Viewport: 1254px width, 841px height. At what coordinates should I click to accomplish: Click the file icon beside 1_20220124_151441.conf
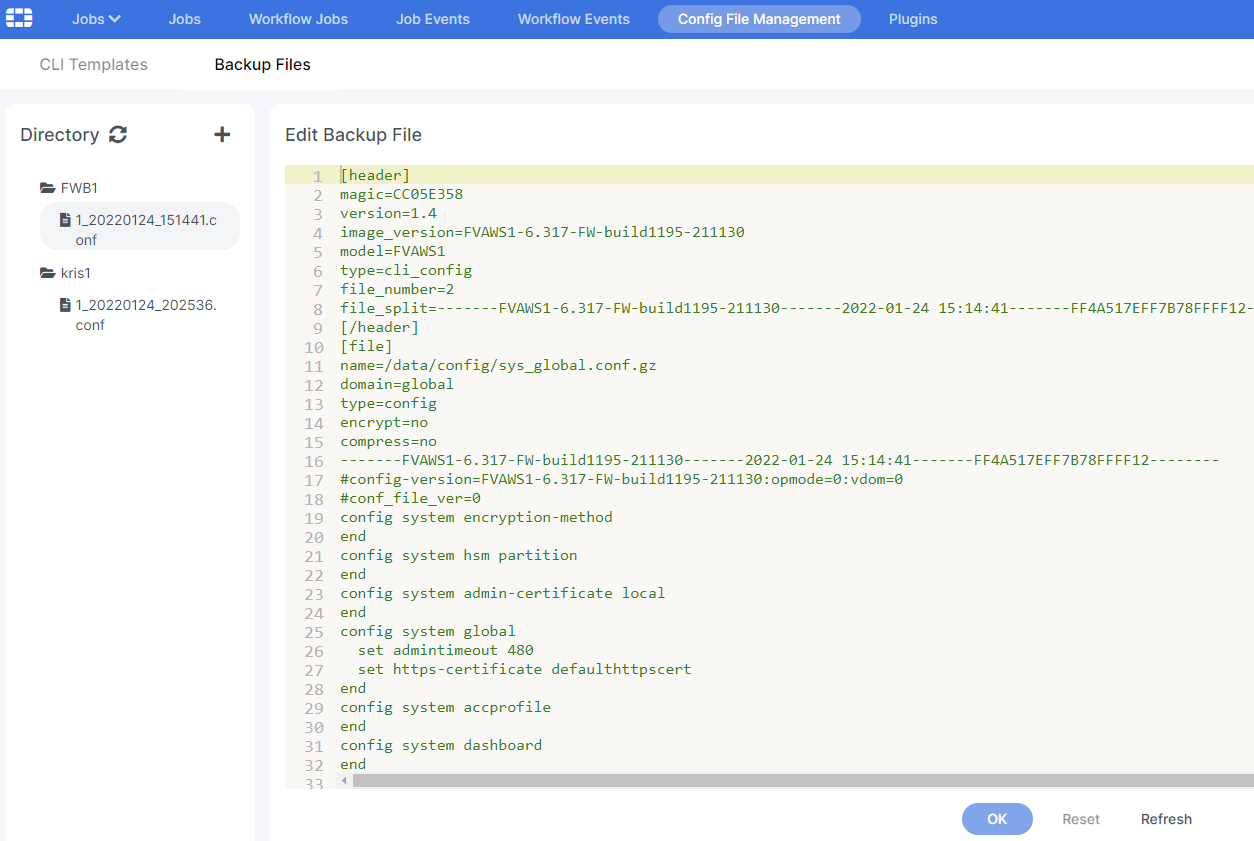[x=64, y=220]
